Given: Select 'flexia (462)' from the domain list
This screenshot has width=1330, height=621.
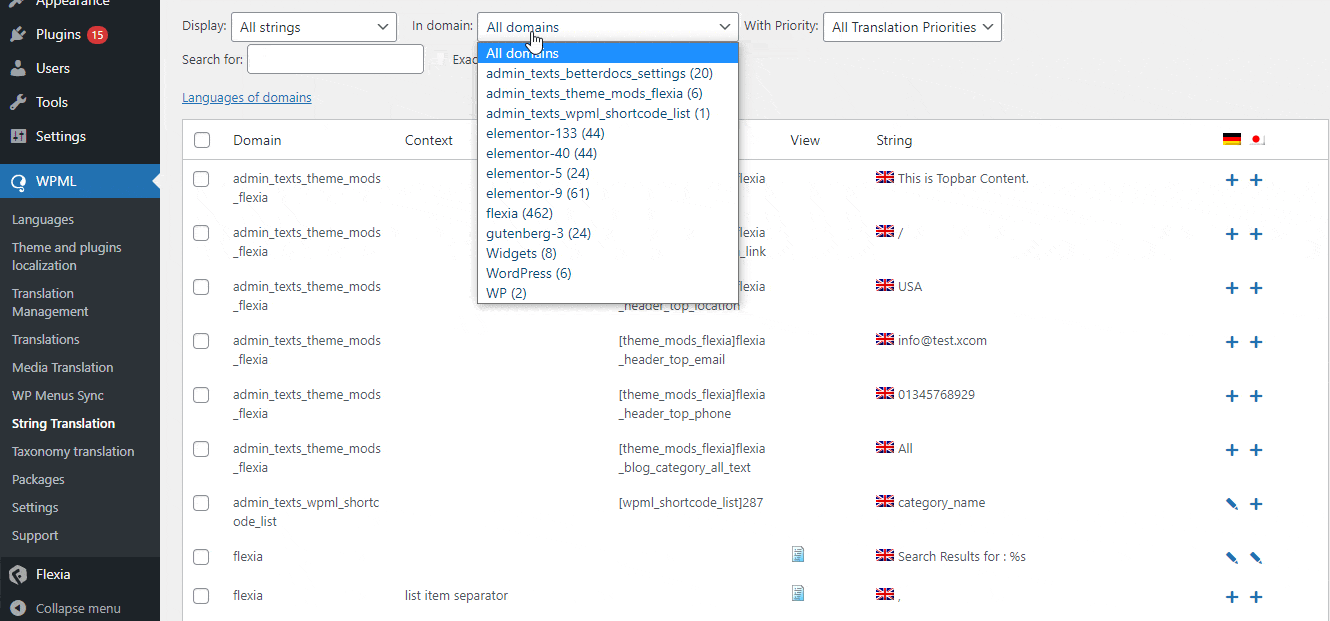Looking at the screenshot, I should tap(608, 213).
